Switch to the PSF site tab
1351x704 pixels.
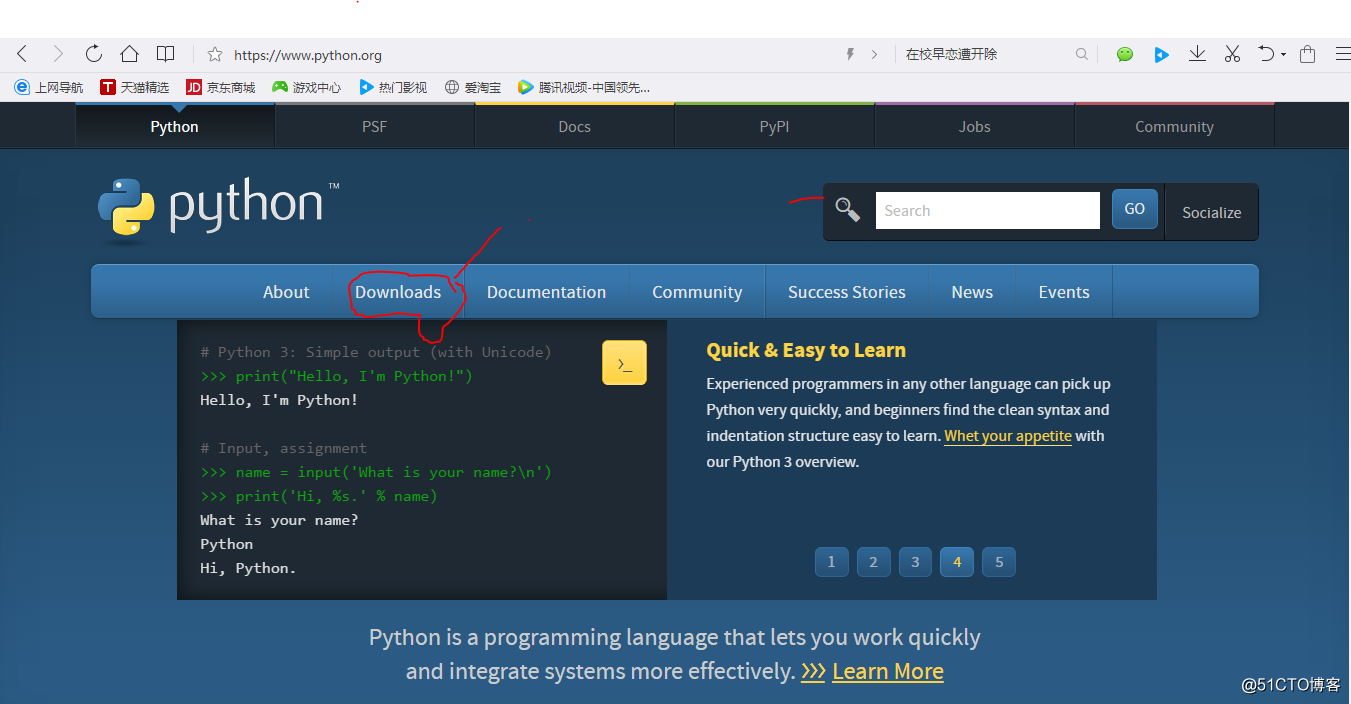tap(375, 126)
